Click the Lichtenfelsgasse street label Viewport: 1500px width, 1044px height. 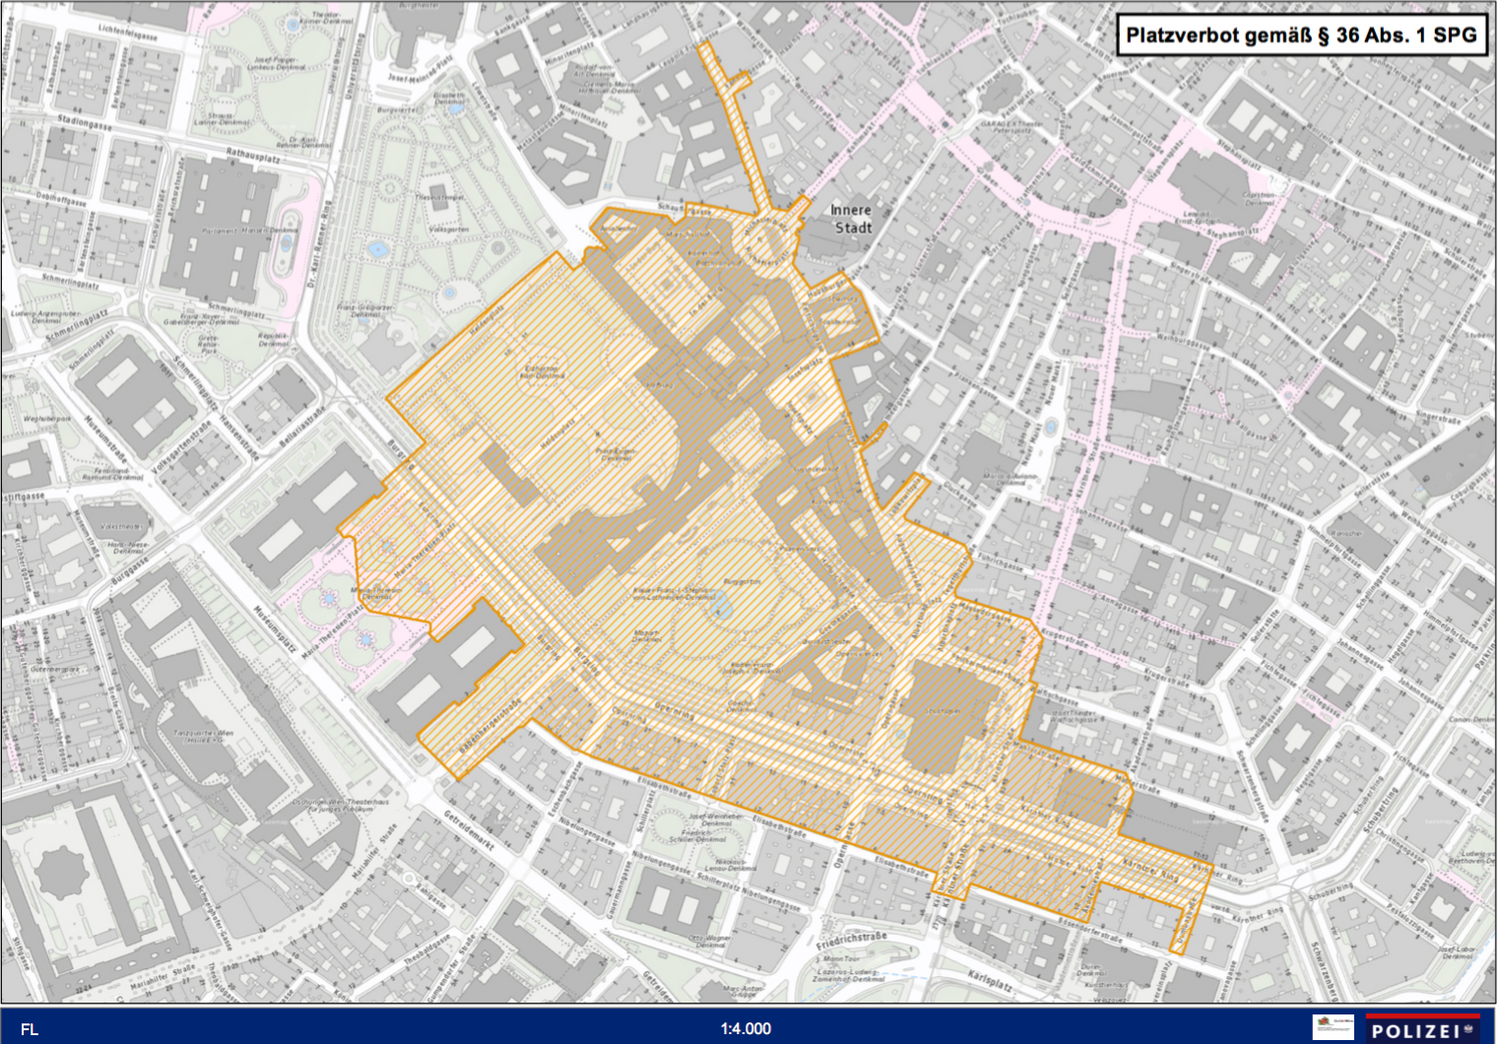128,34
